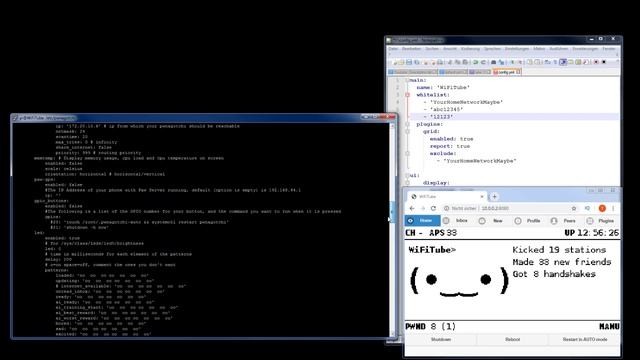Open Find with the binoculars toolbar icon

[x=493, y=62]
